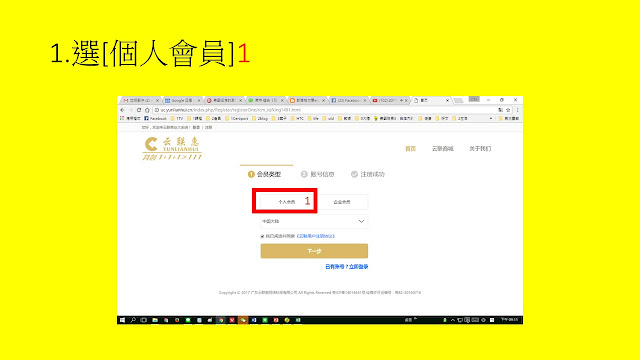Open the 关于我们 about navigation item
Screen dimensions: 640x360
(480, 149)
